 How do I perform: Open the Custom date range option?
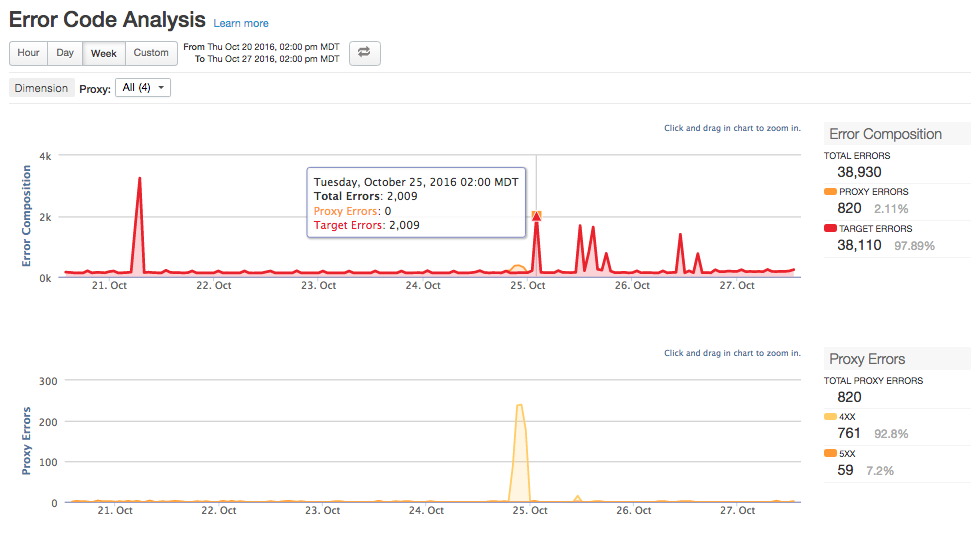151,53
